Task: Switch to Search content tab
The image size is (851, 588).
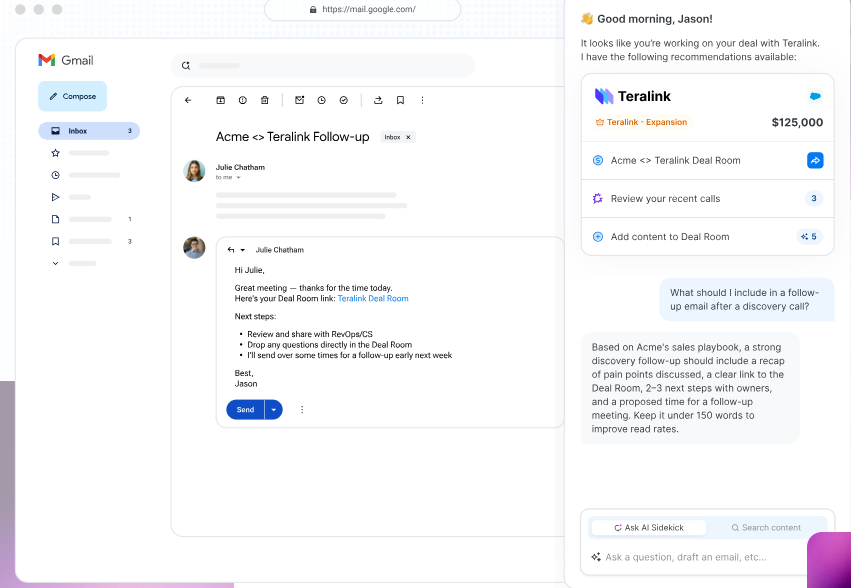Action: (766, 528)
